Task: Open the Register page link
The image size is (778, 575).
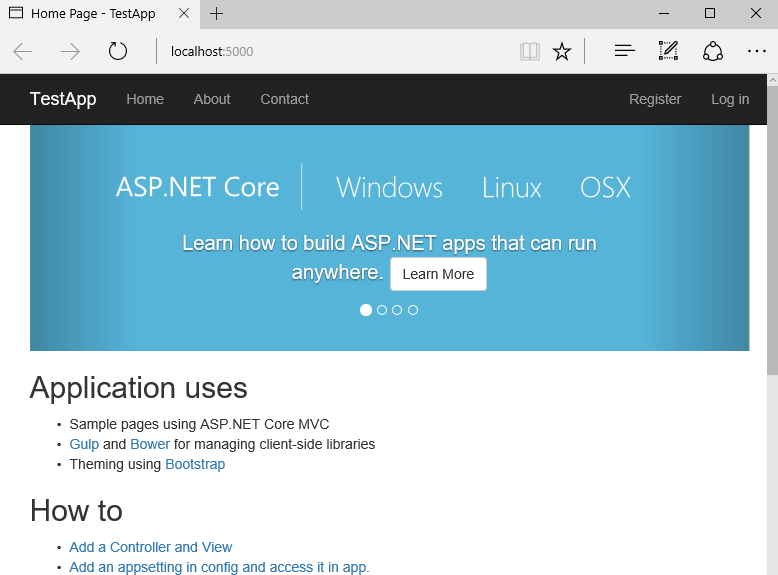Action: [655, 99]
